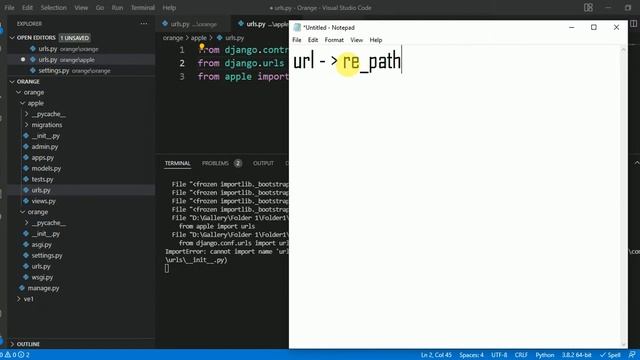The height and width of the screenshot is (360, 640).
Task: Open Notepad Edit menu
Action: click(x=313, y=40)
